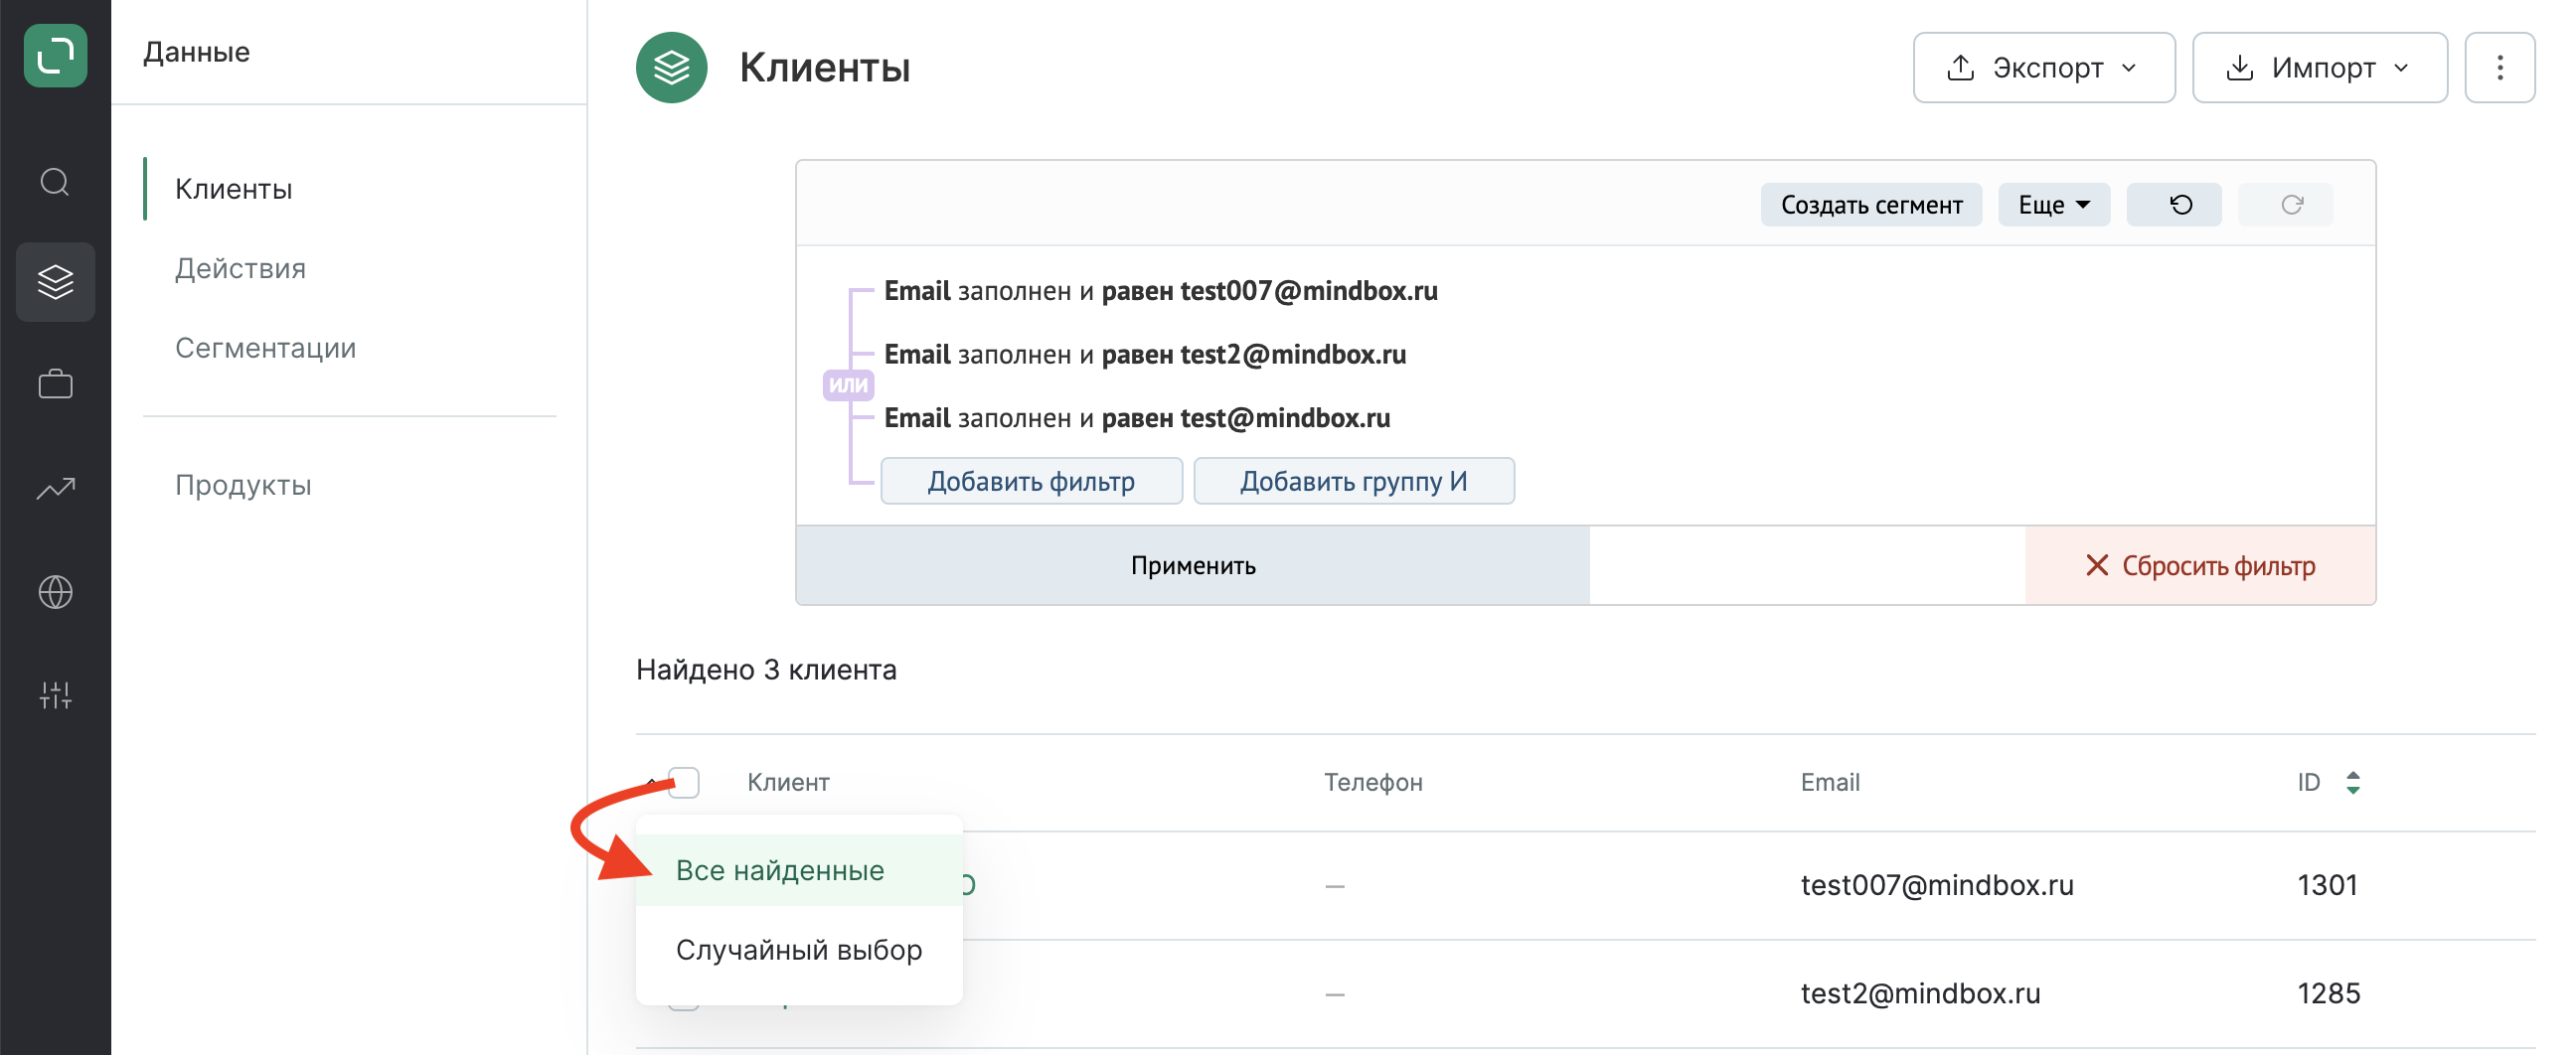Click Создать сегмент button
2576x1055 pixels.
1871,205
